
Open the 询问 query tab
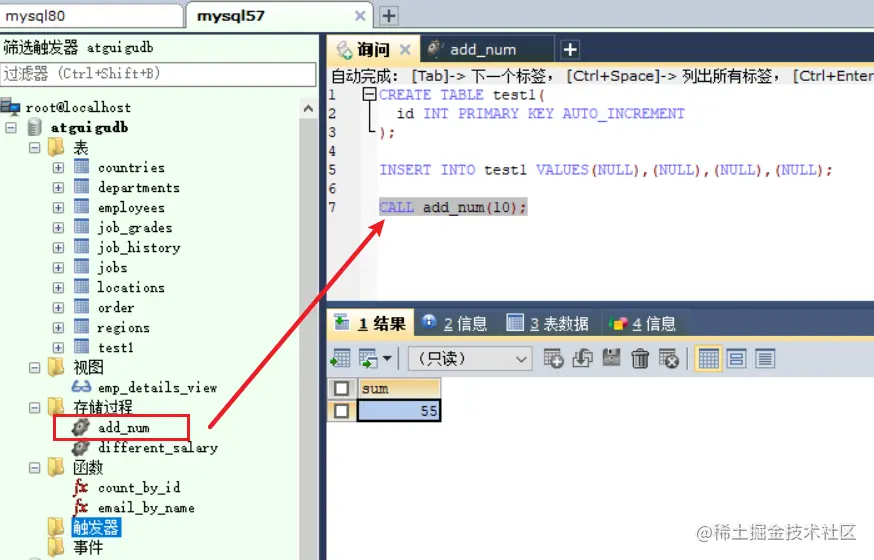click(372, 50)
